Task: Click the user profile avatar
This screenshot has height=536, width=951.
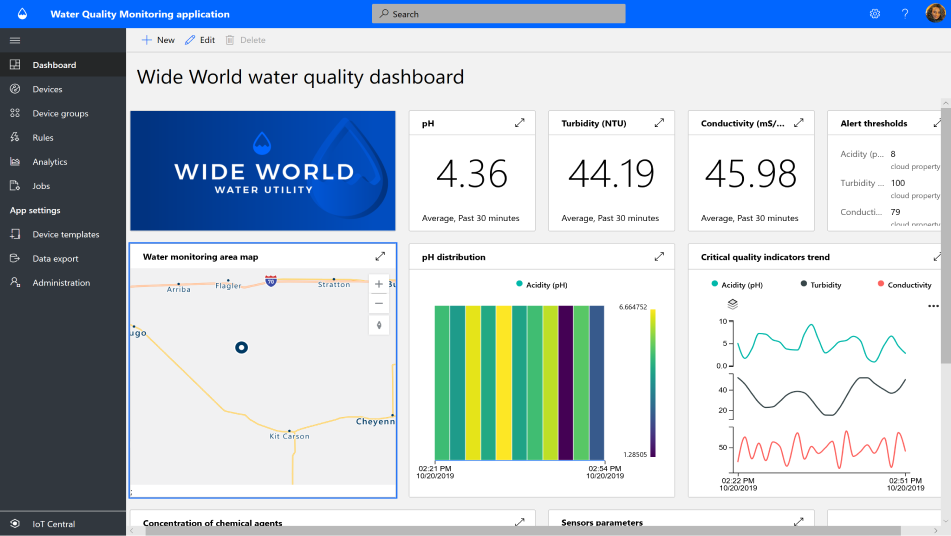Action: (934, 14)
